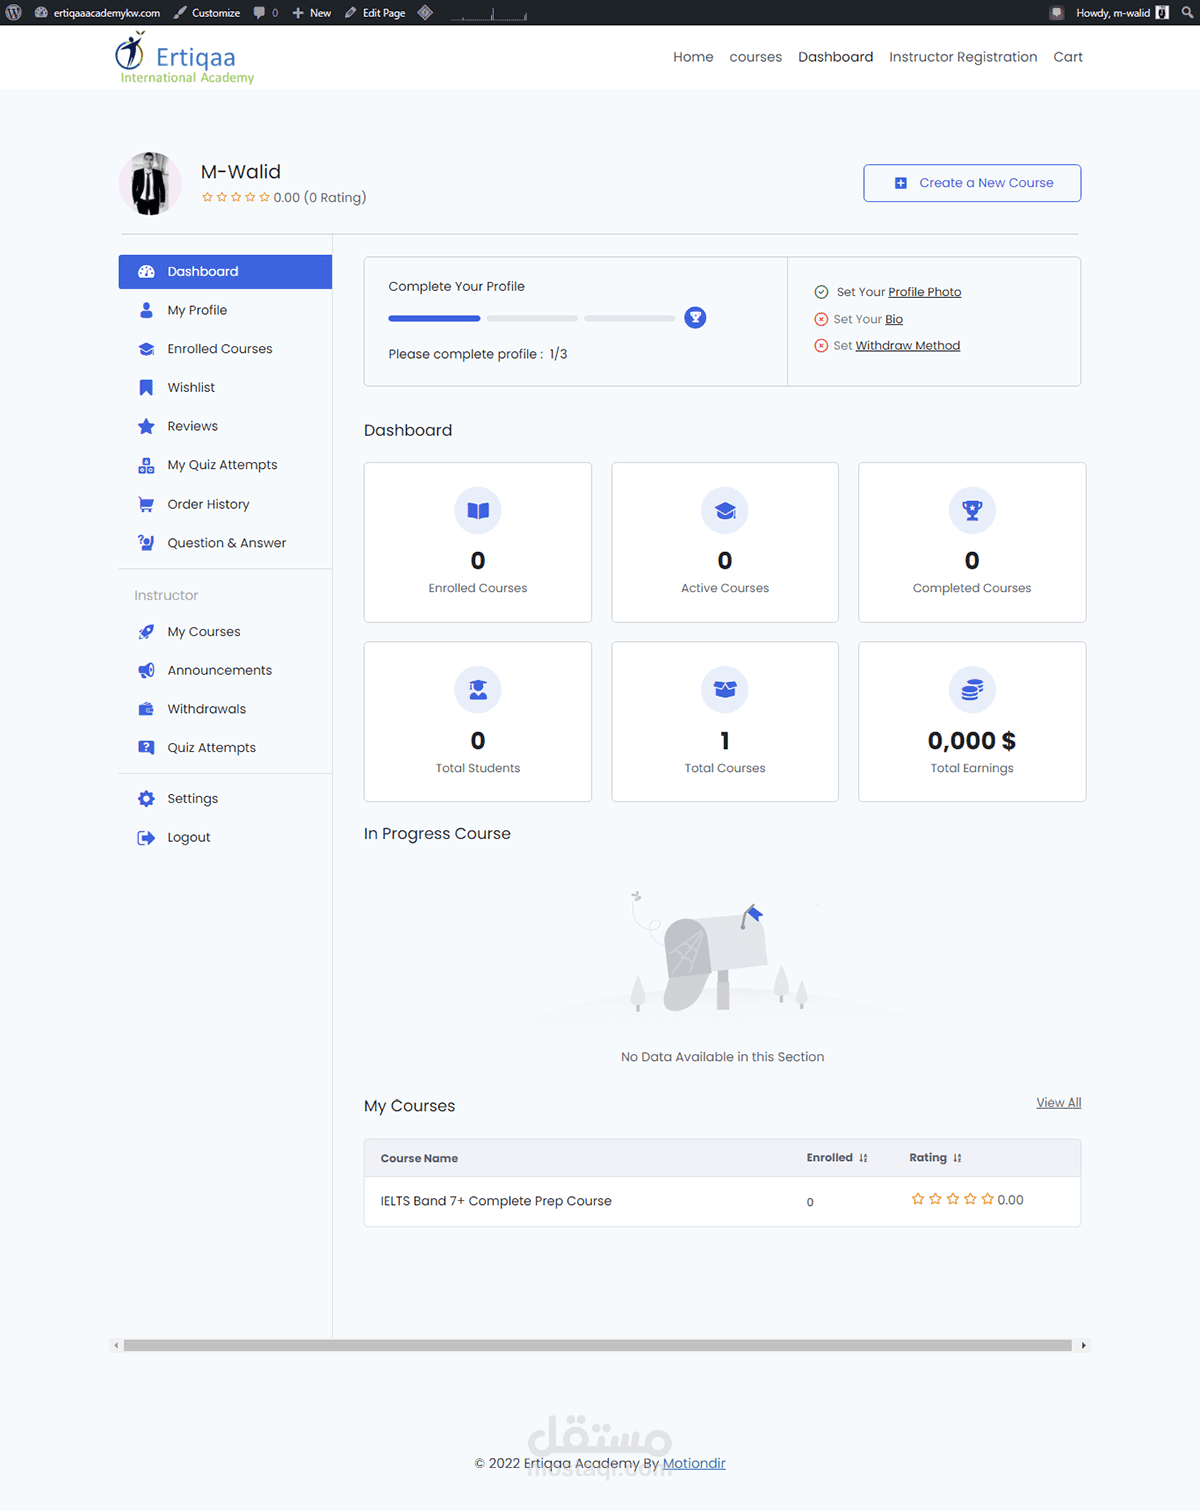Click the Wishlist bookmark icon
The width and height of the screenshot is (1200, 1511).
[146, 387]
